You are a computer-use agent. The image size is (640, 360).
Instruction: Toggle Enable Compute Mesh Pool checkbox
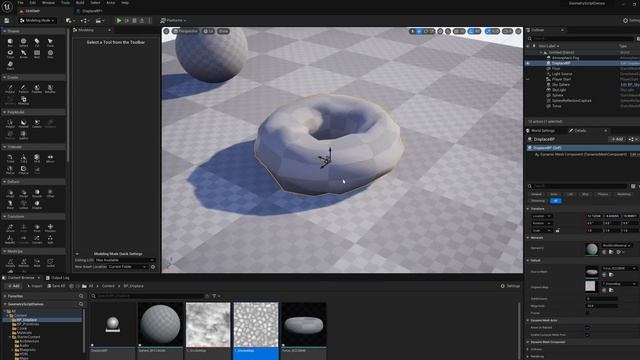coord(587,335)
